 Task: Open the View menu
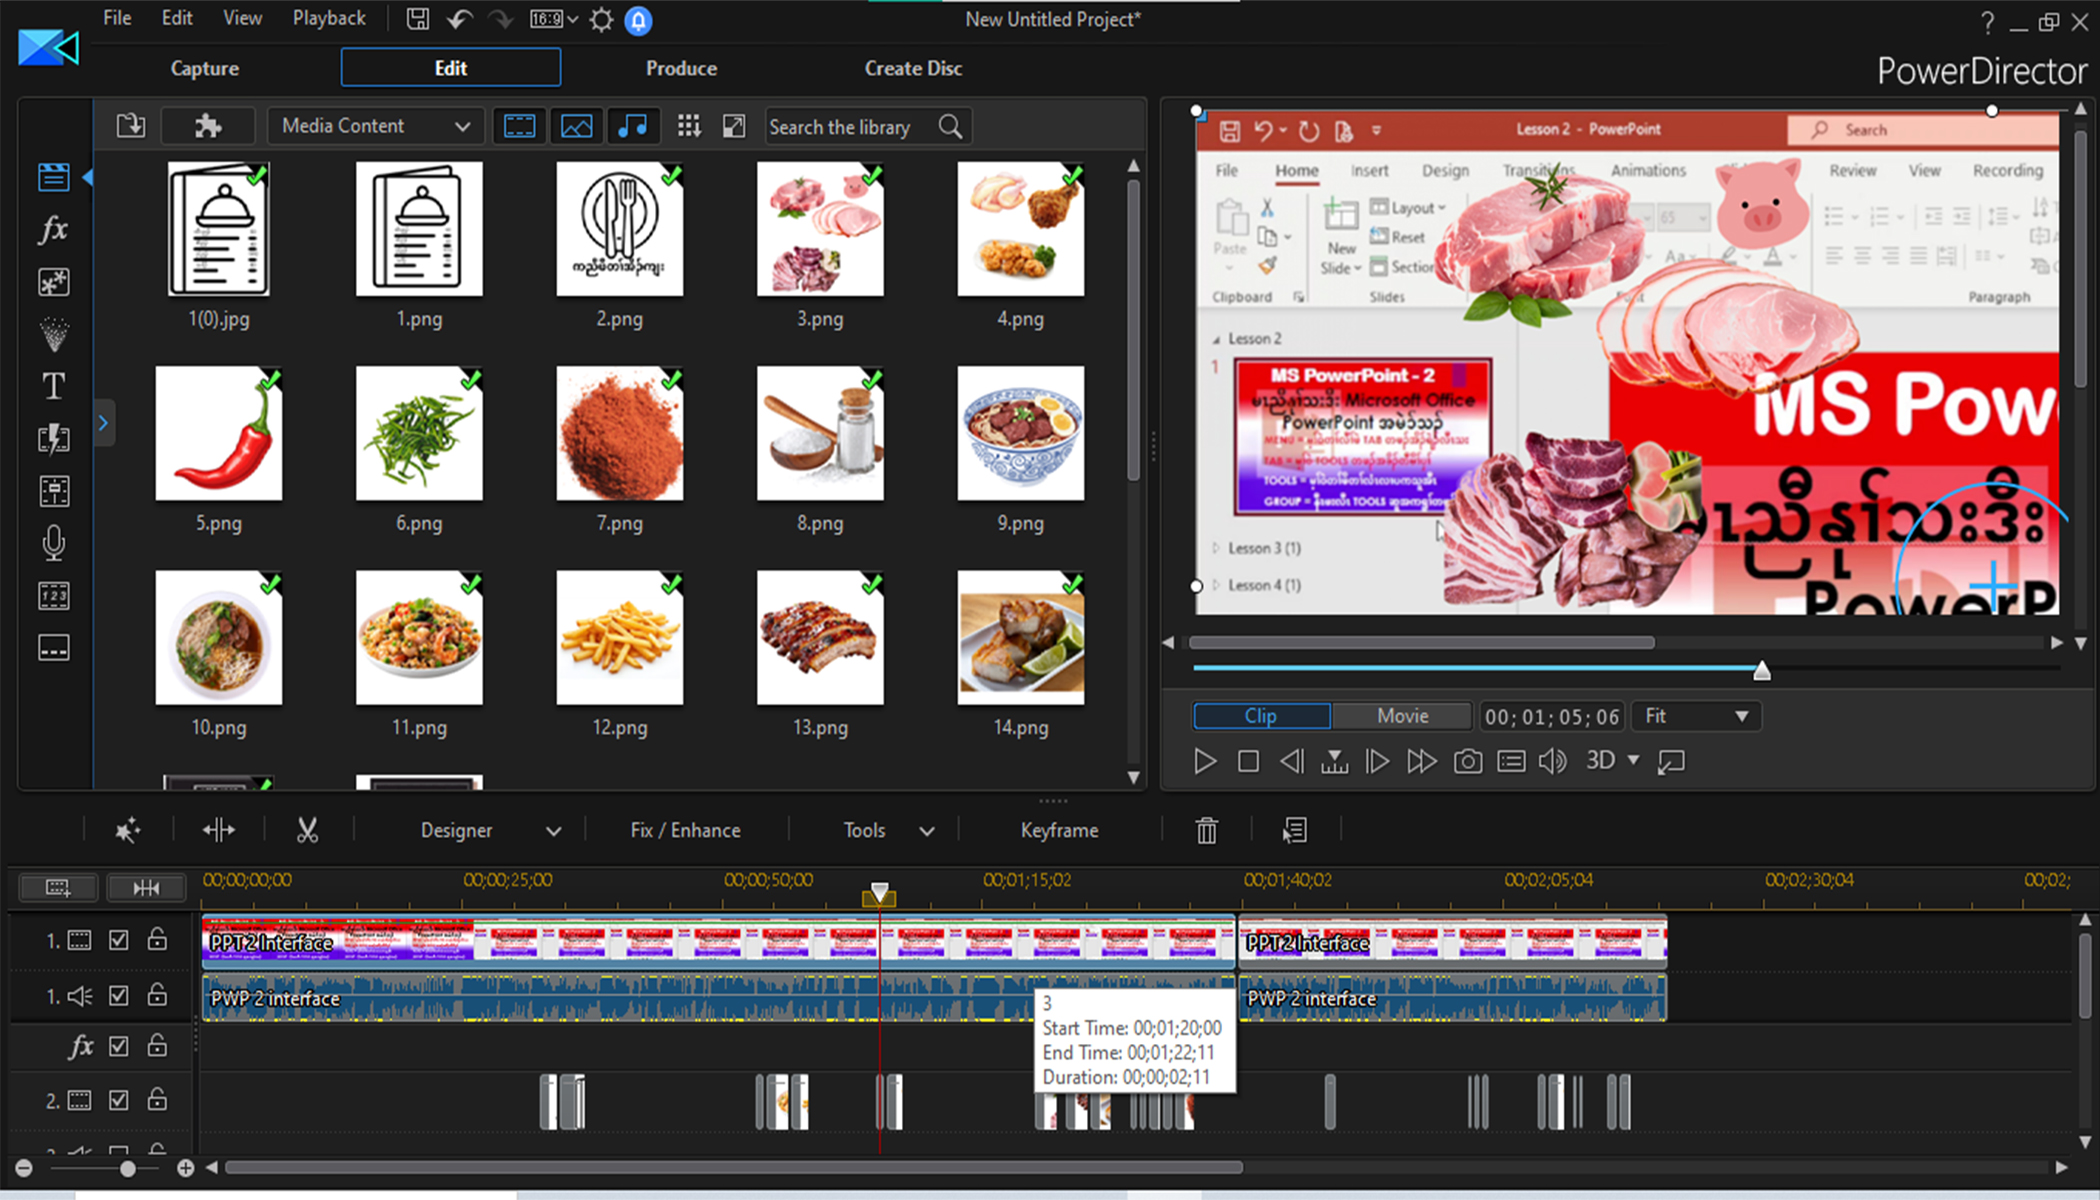point(242,18)
